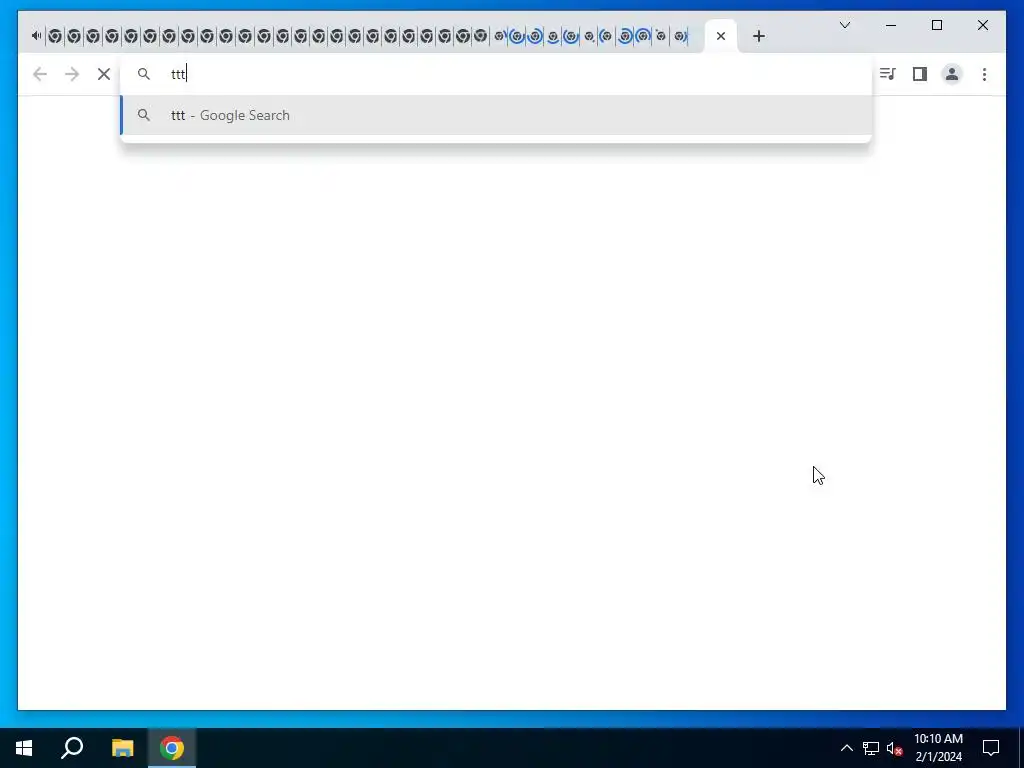Open File Explorer from taskbar
Image resolution: width=1024 pixels, height=768 pixels.
[x=122, y=748]
